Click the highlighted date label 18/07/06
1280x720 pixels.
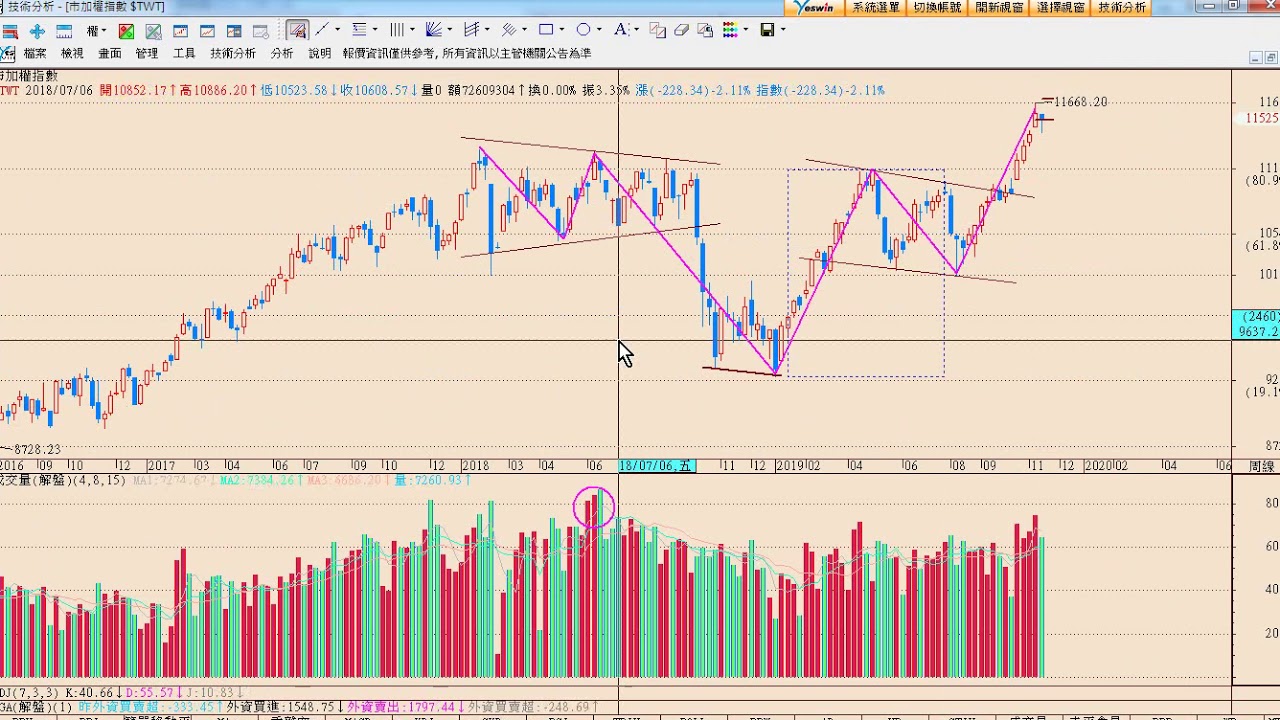pos(656,466)
